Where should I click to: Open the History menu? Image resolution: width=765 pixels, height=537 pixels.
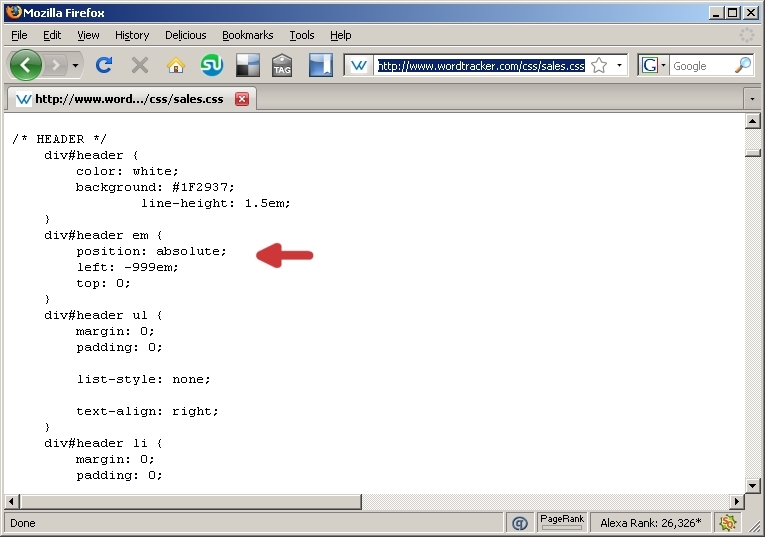coord(132,35)
